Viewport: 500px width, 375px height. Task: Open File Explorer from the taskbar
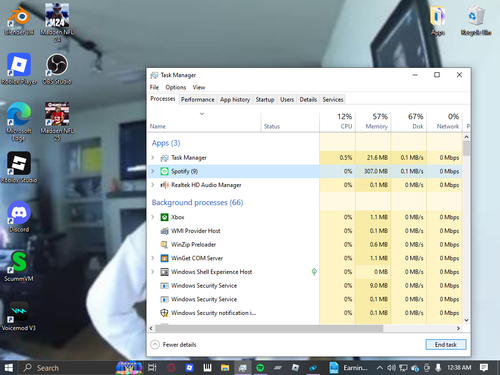click(225, 368)
